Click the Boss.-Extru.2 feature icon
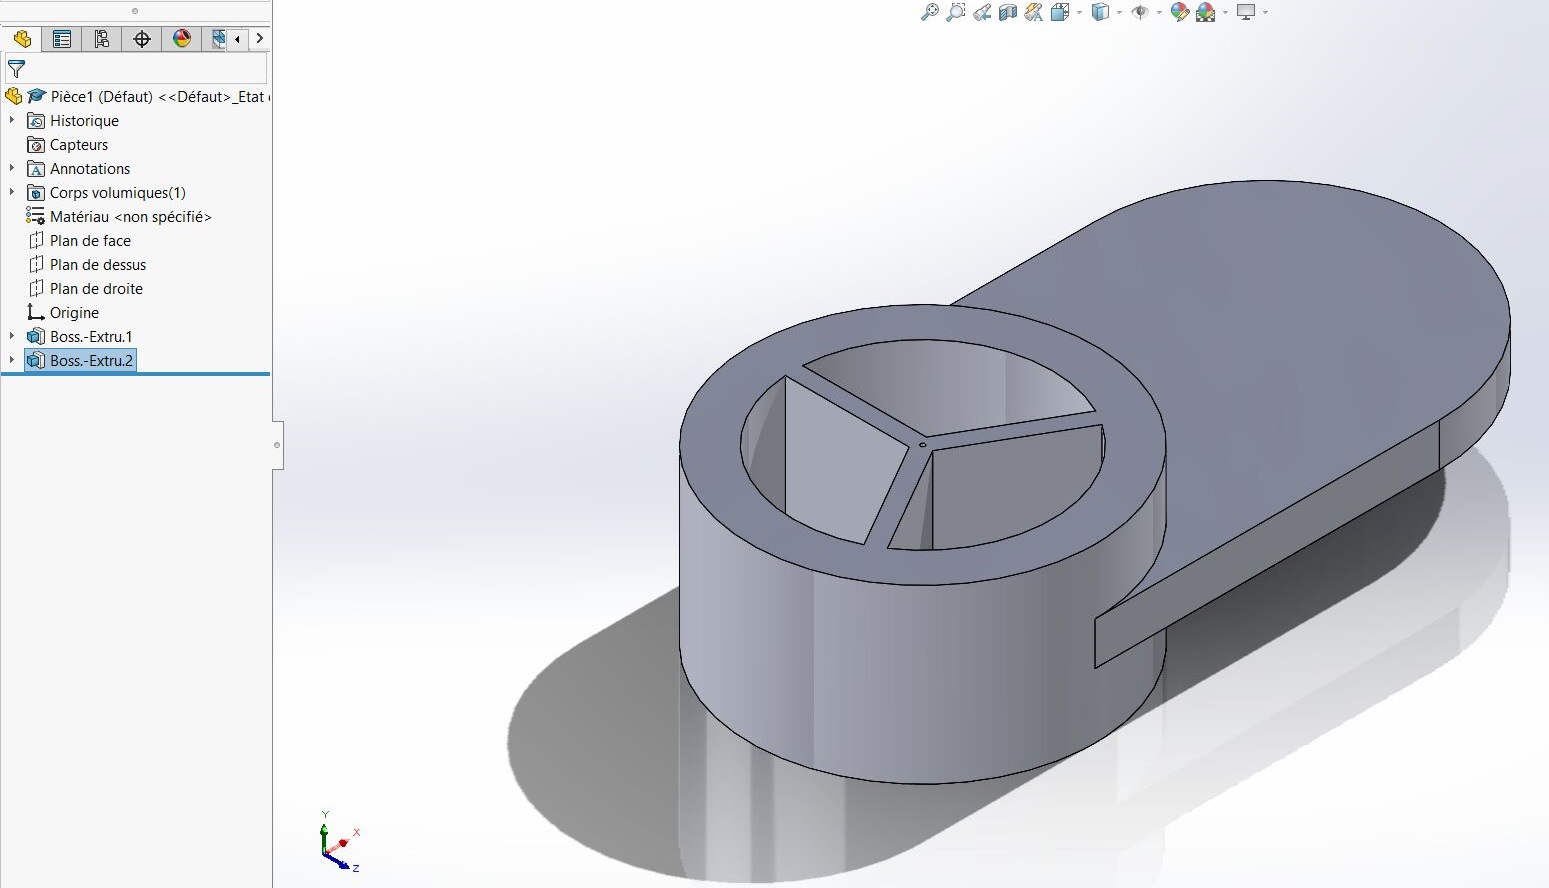This screenshot has height=888, width=1549. tap(36, 361)
